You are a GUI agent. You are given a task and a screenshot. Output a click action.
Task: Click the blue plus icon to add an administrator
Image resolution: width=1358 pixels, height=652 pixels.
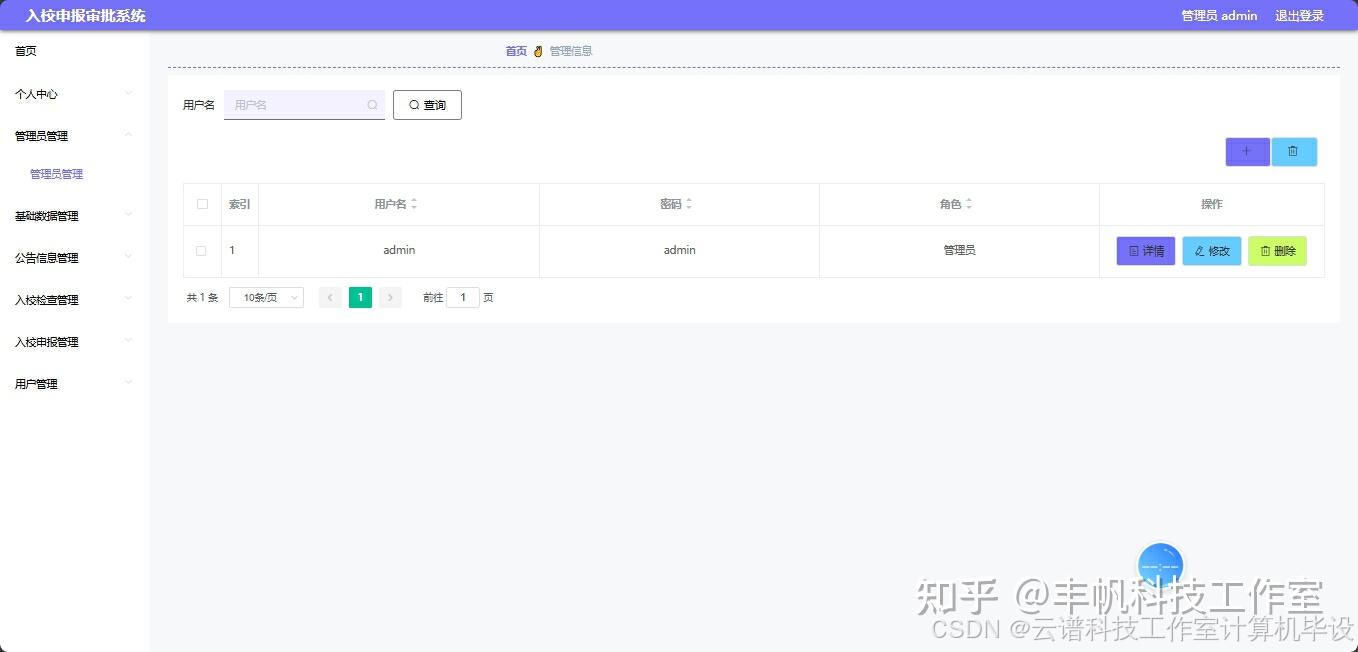pyautogui.click(x=1246, y=151)
